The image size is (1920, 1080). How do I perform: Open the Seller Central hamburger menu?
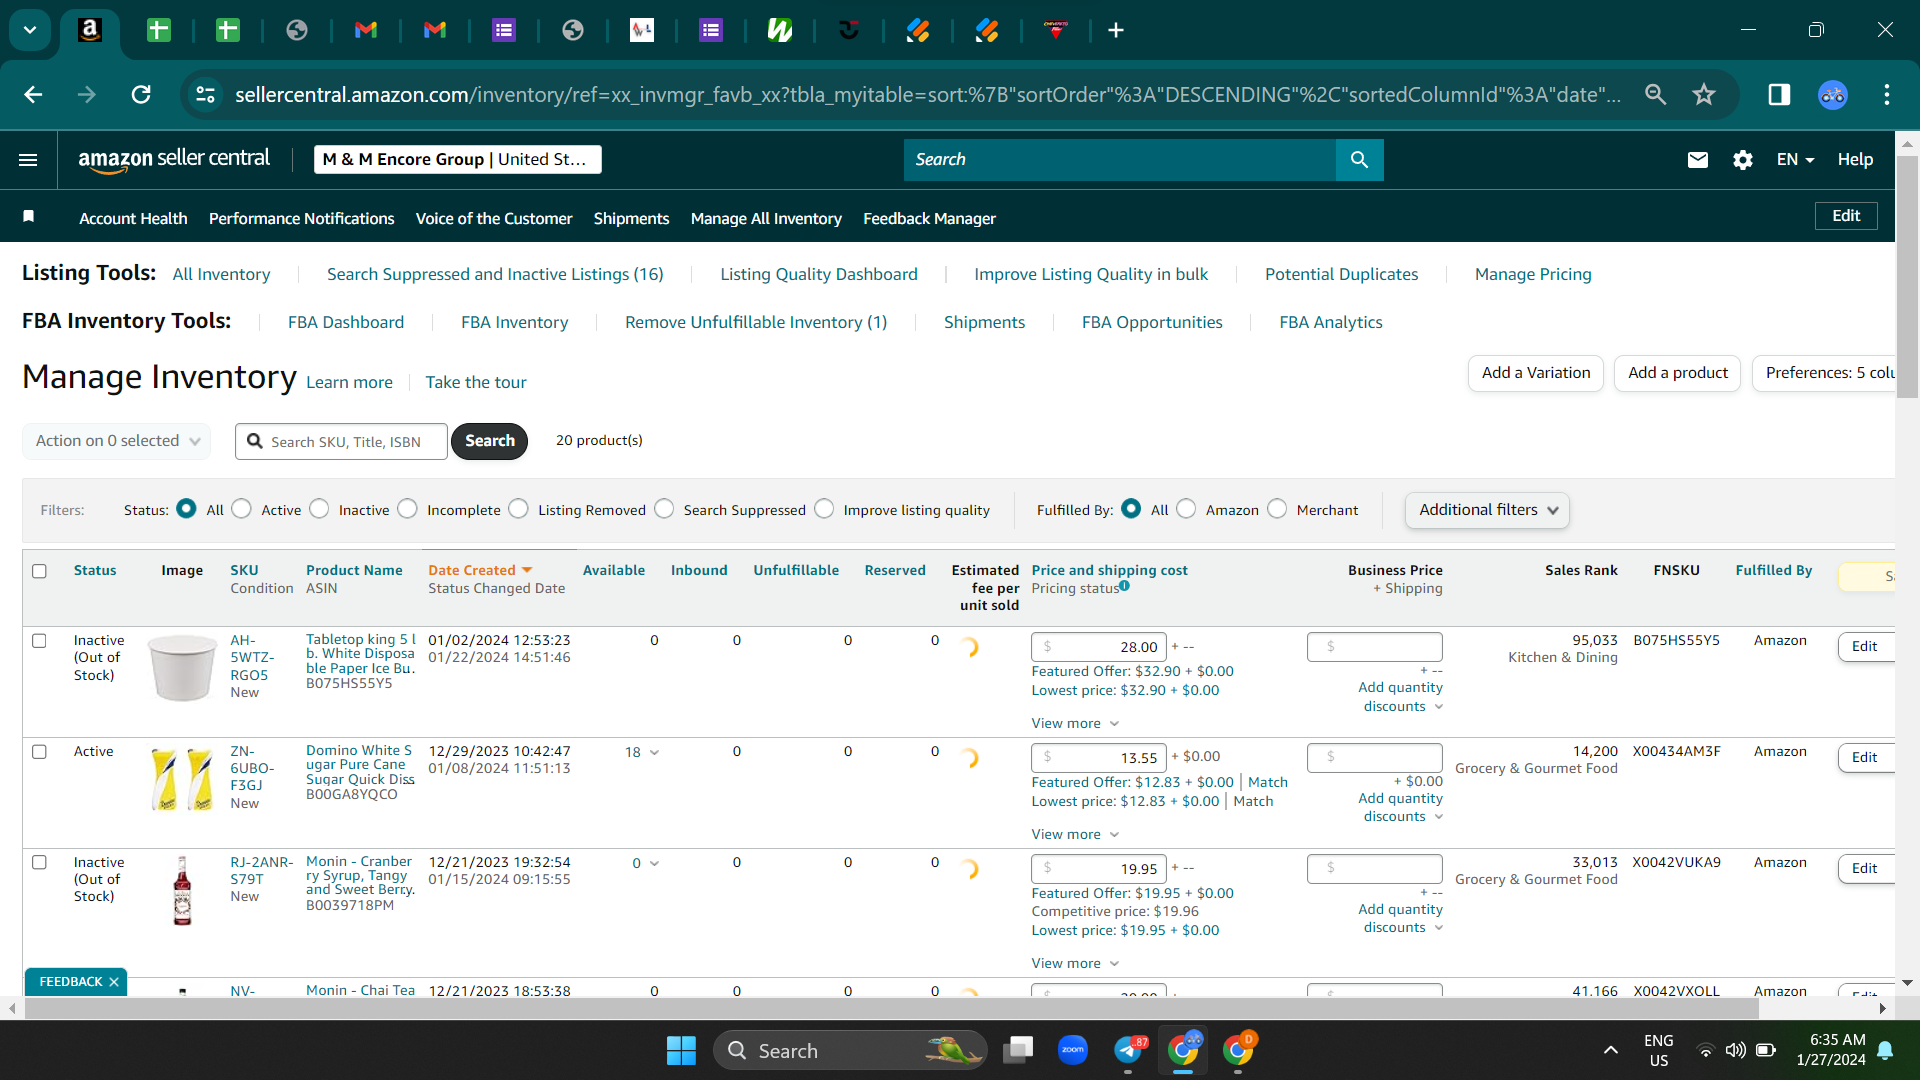(28, 160)
